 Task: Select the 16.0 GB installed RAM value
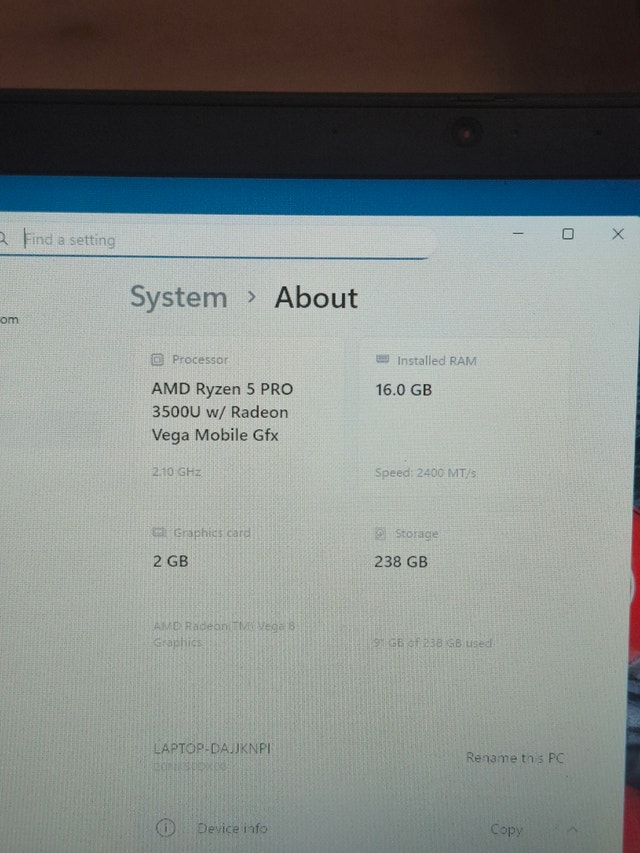pos(403,390)
